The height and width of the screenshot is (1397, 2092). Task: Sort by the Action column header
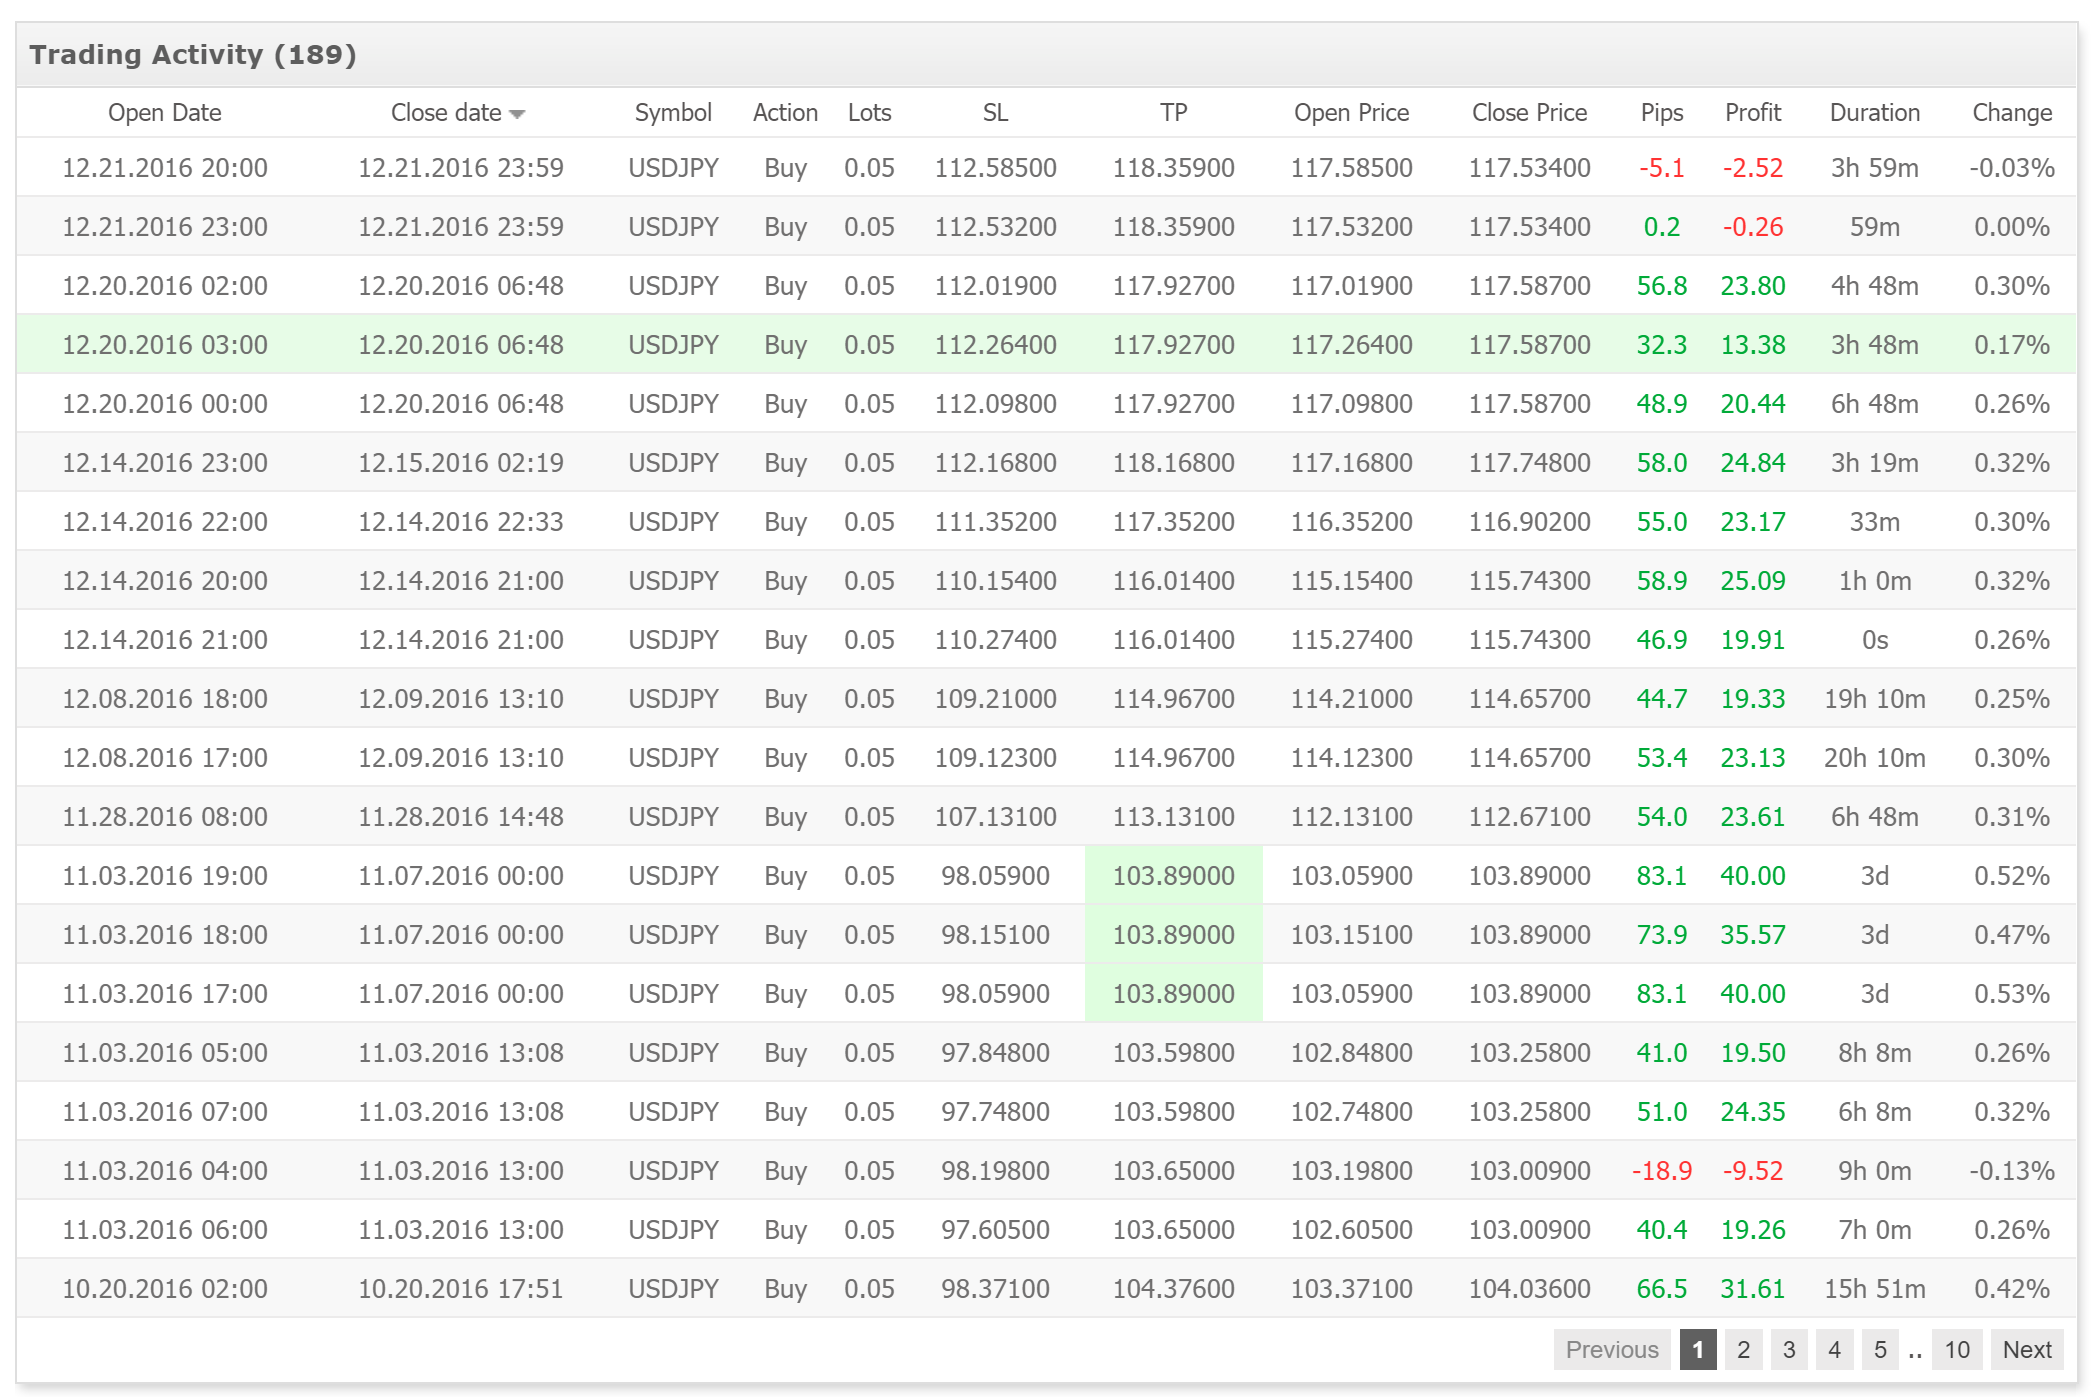785,113
